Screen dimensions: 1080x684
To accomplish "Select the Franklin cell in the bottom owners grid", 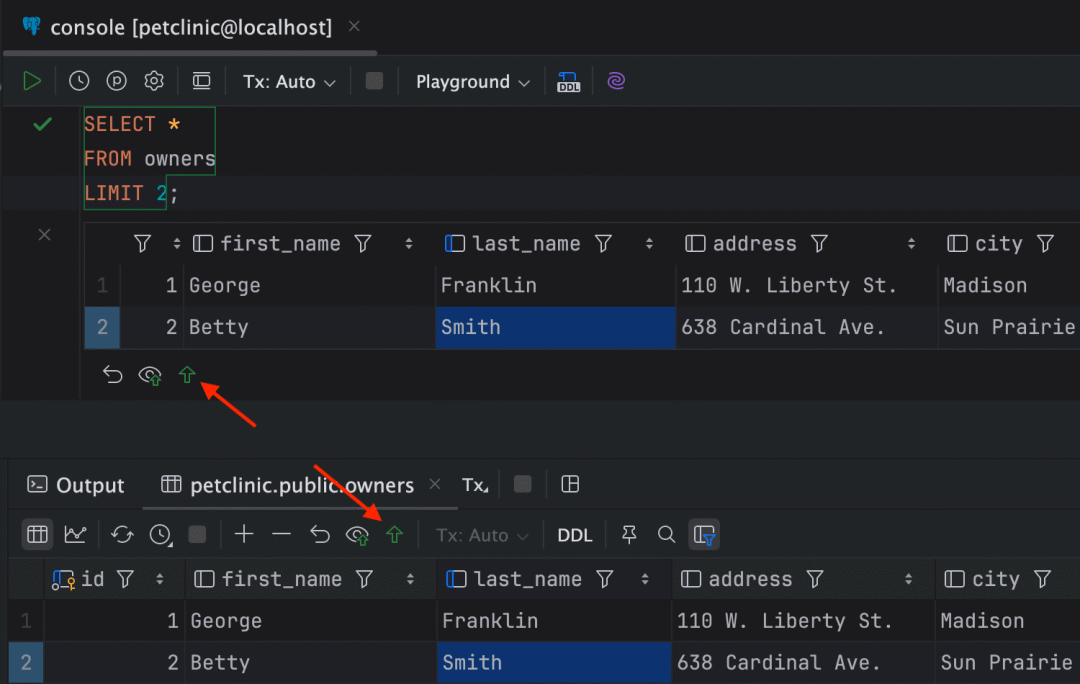I will tap(554, 621).
